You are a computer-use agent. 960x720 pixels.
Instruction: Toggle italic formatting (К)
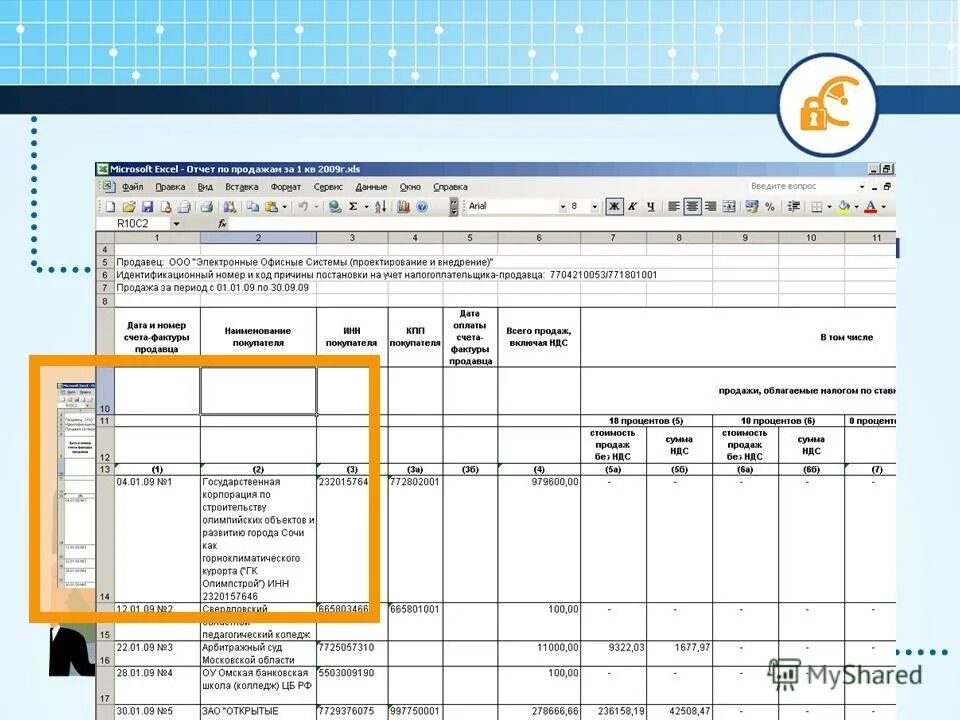630,206
